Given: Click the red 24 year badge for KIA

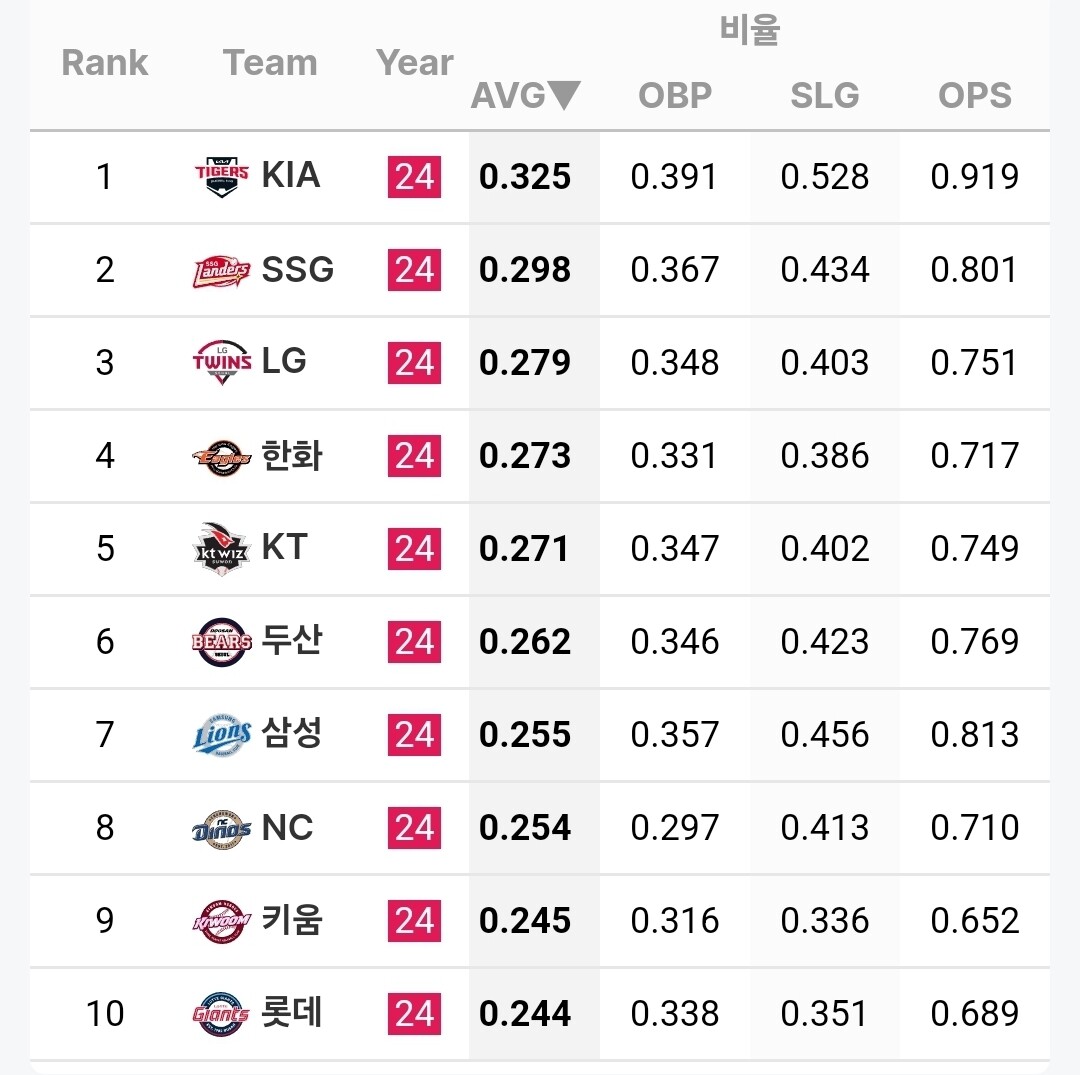Looking at the screenshot, I should [414, 177].
